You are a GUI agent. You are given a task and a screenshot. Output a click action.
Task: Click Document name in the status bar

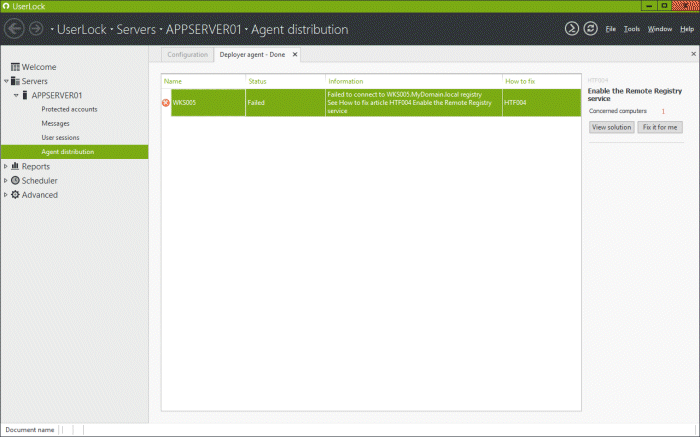29,430
